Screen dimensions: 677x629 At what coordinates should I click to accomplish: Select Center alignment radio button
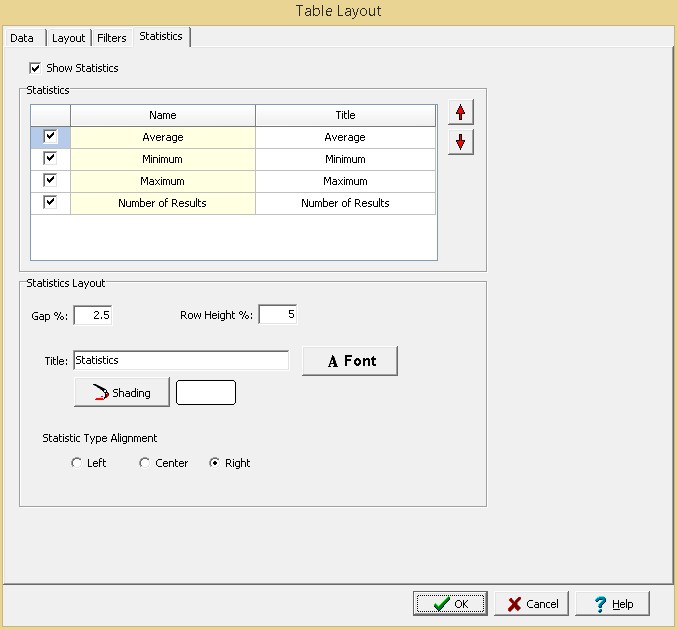(145, 463)
